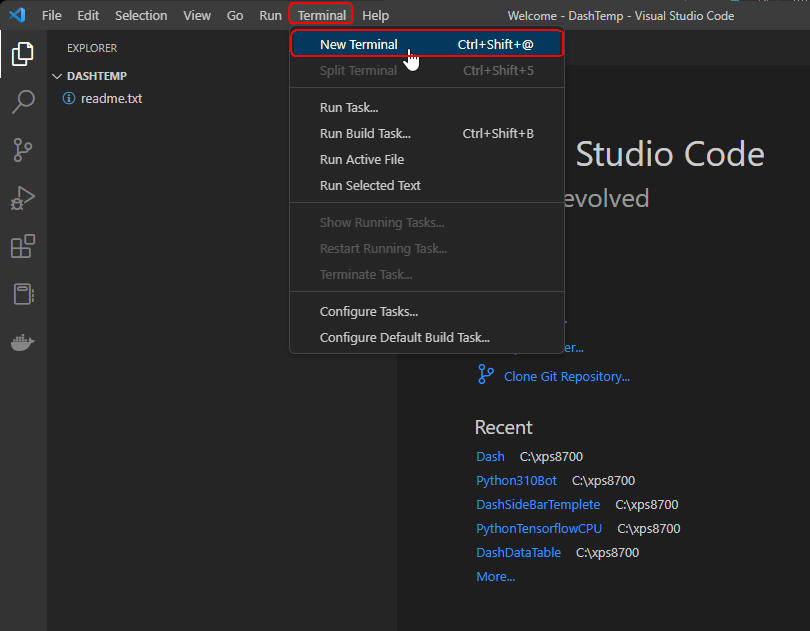Screen dimensions: 810x631
Task: Open the Selection menu
Action: [x=141, y=16]
